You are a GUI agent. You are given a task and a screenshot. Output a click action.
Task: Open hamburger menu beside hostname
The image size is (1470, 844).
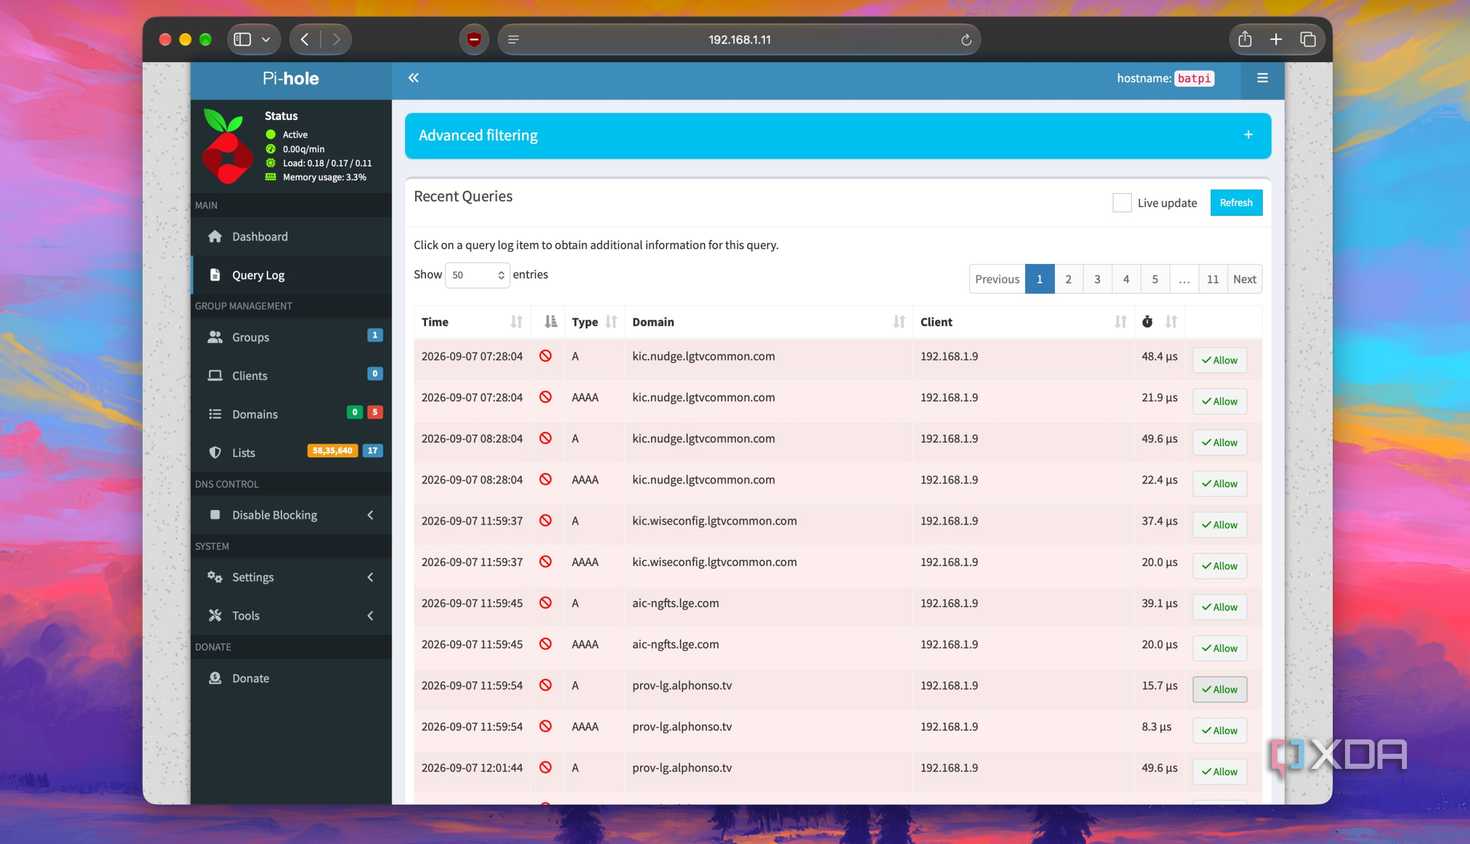pyautogui.click(x=1262, y=78)
